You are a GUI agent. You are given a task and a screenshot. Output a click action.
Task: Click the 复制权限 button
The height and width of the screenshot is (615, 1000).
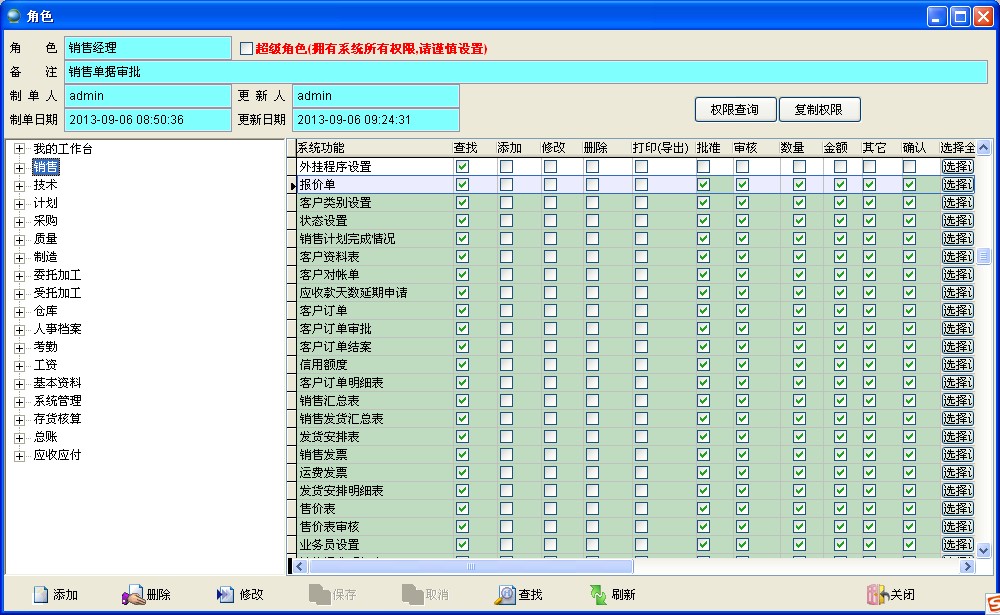[820, 109]
